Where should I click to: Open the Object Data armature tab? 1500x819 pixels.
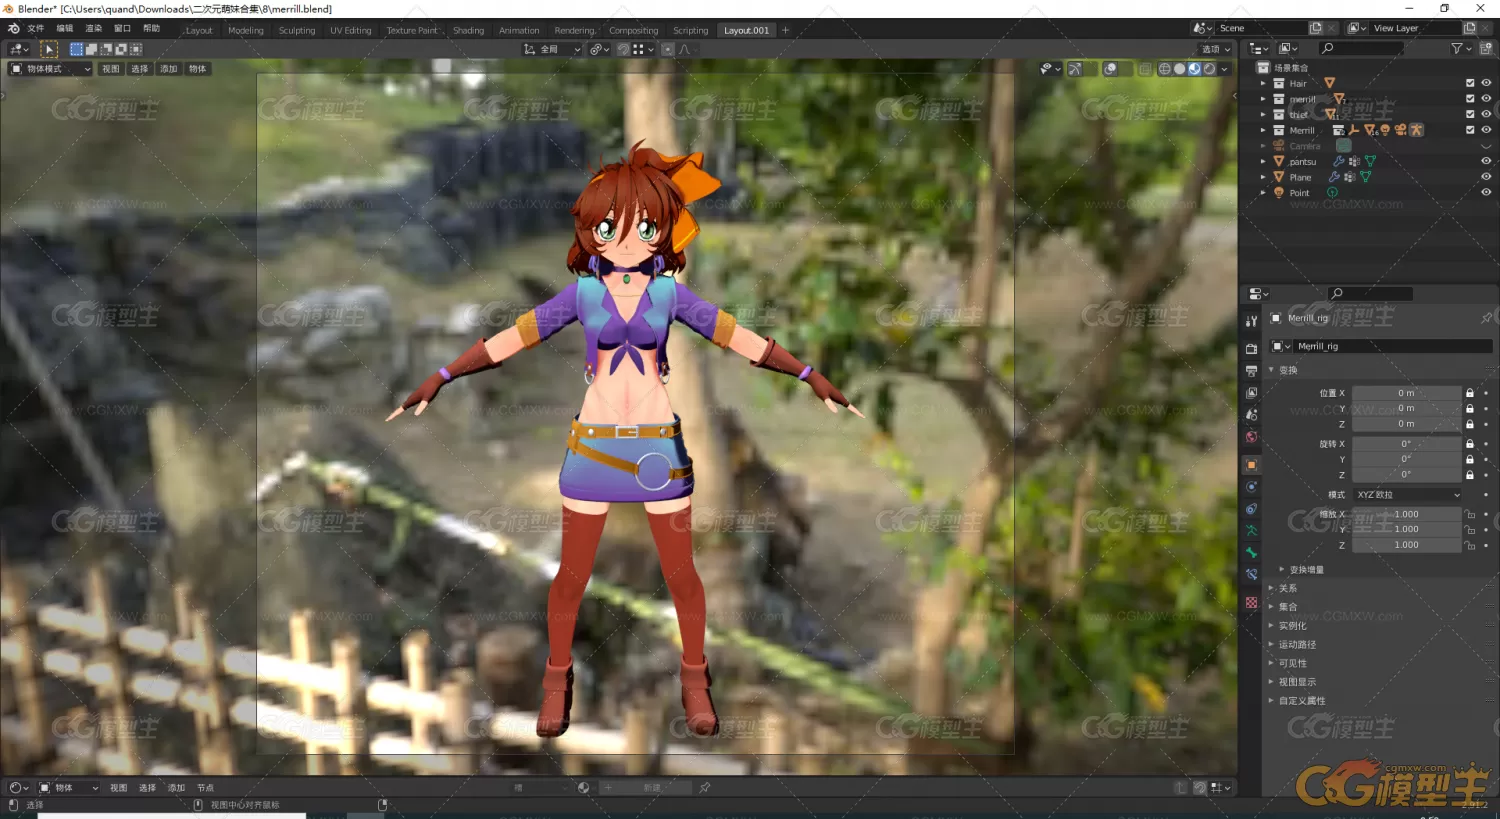1251,531
